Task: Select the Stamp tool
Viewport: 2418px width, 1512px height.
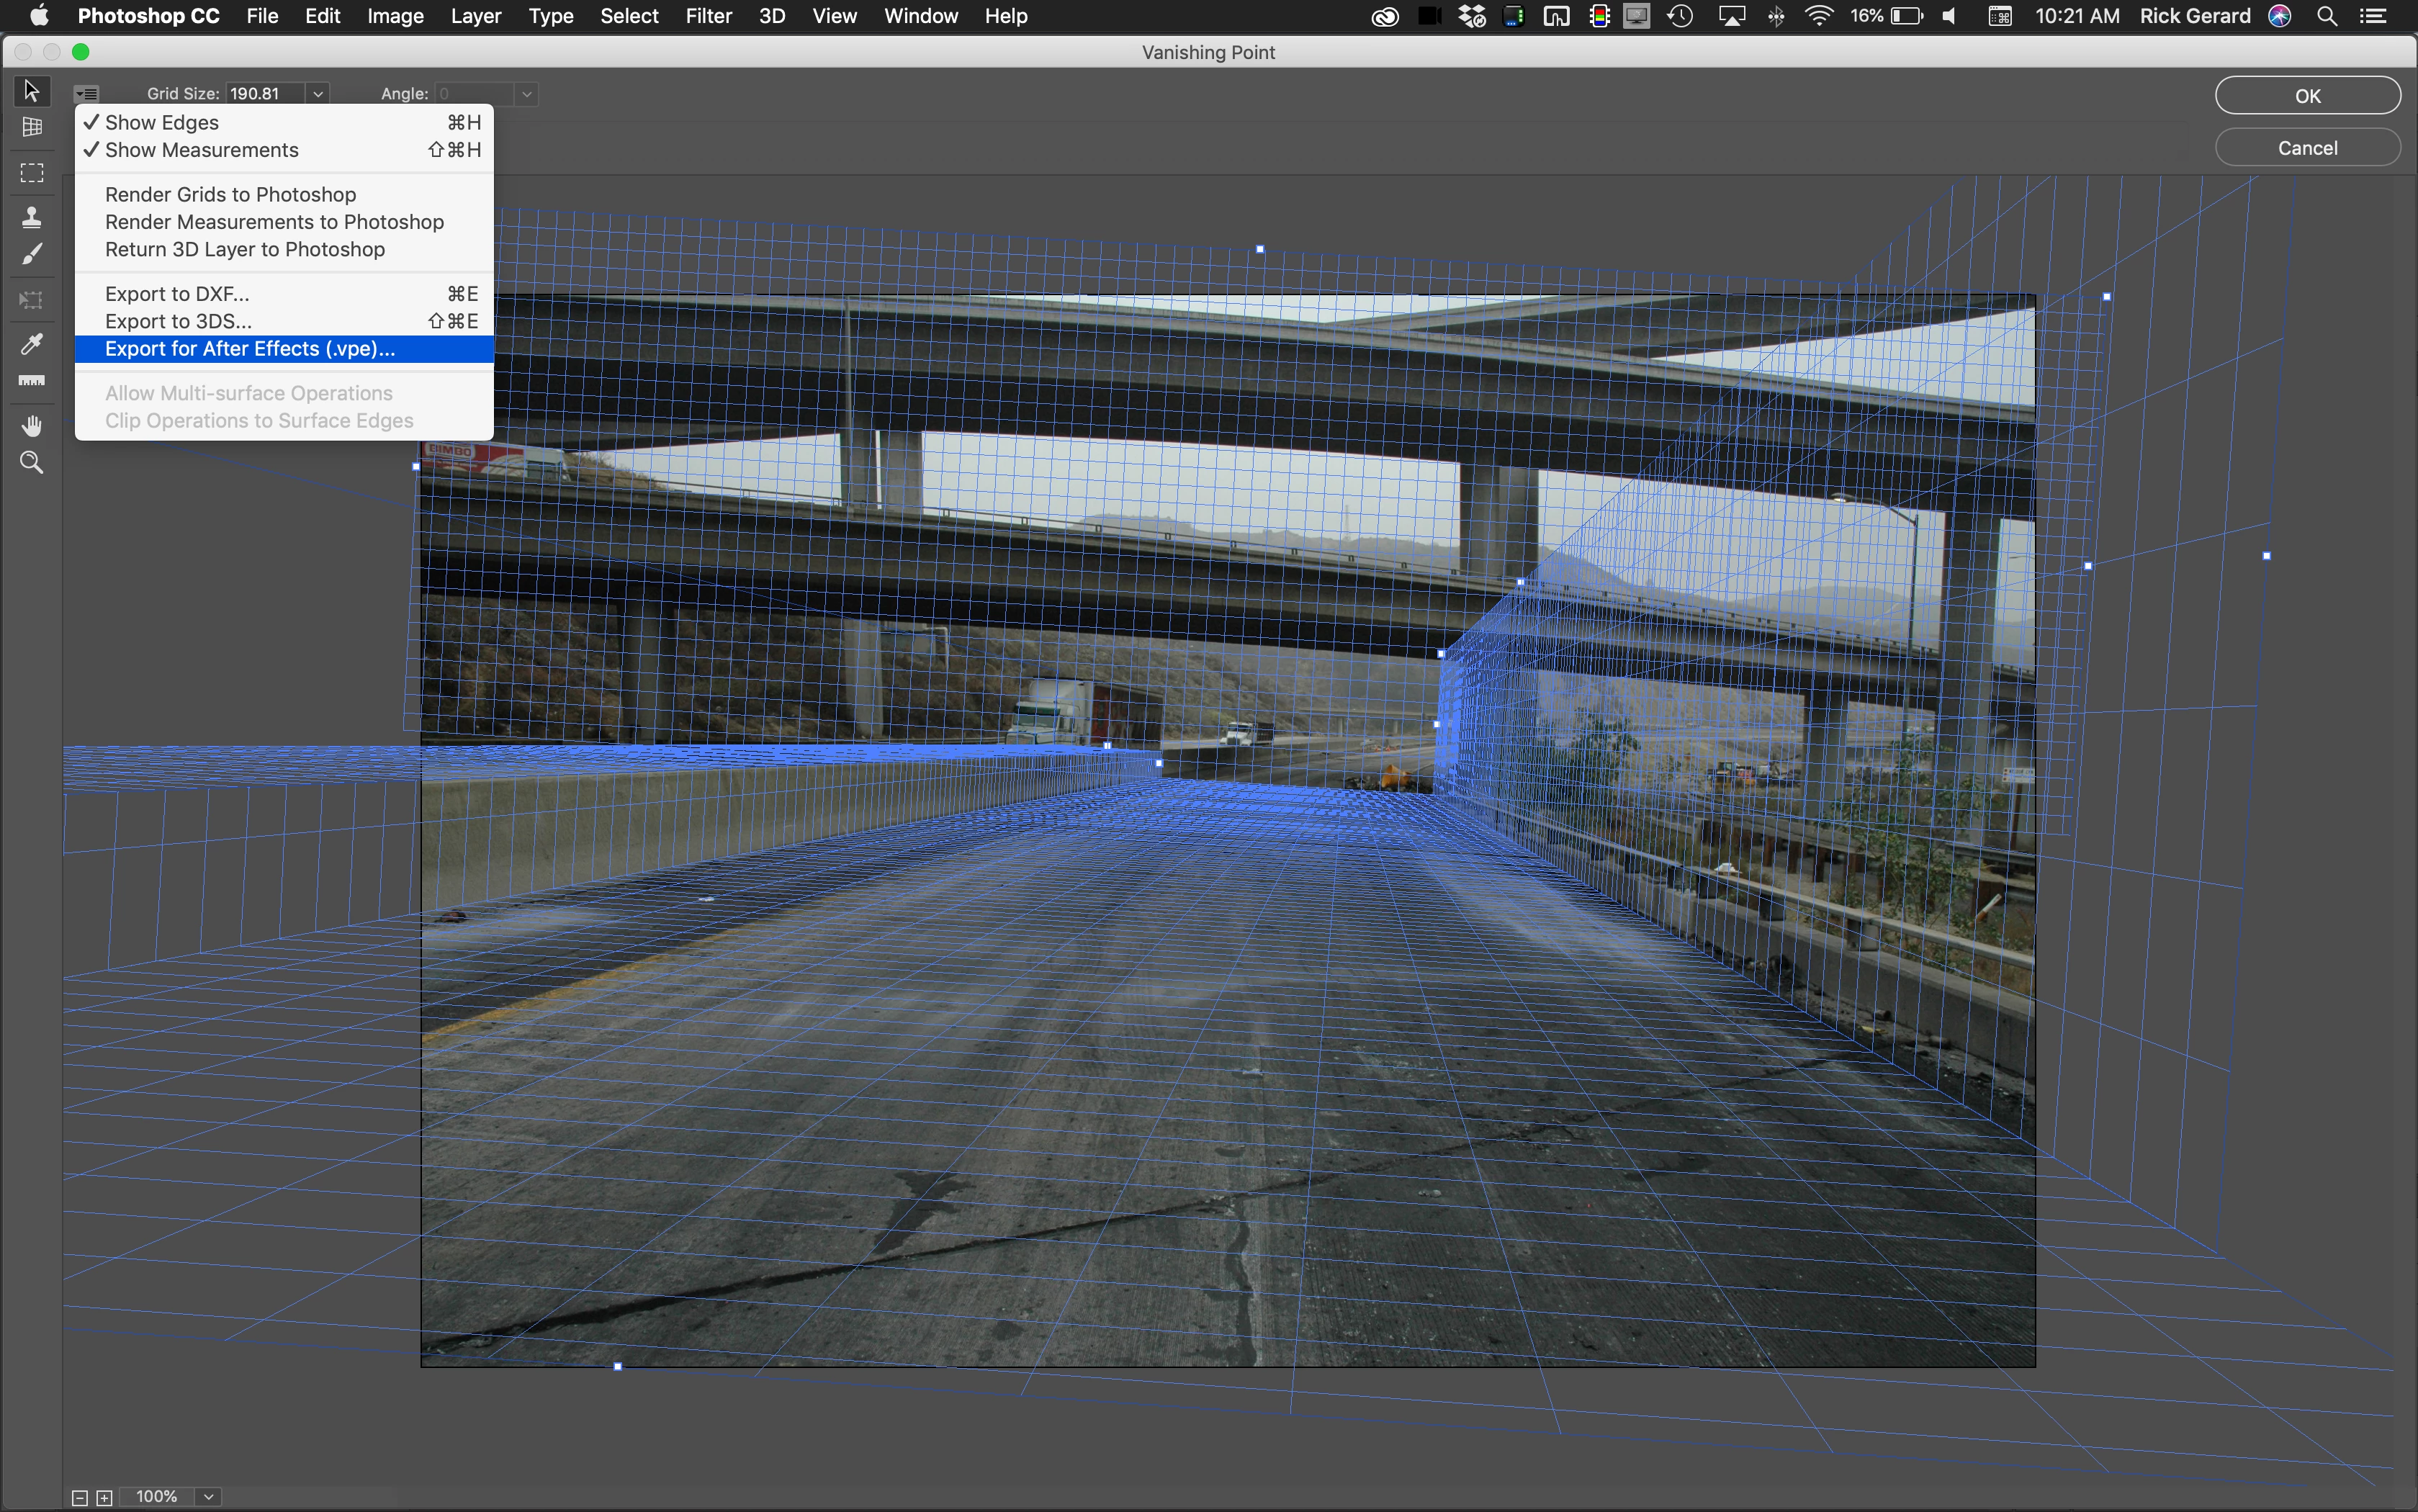Action: pos(31,216)
